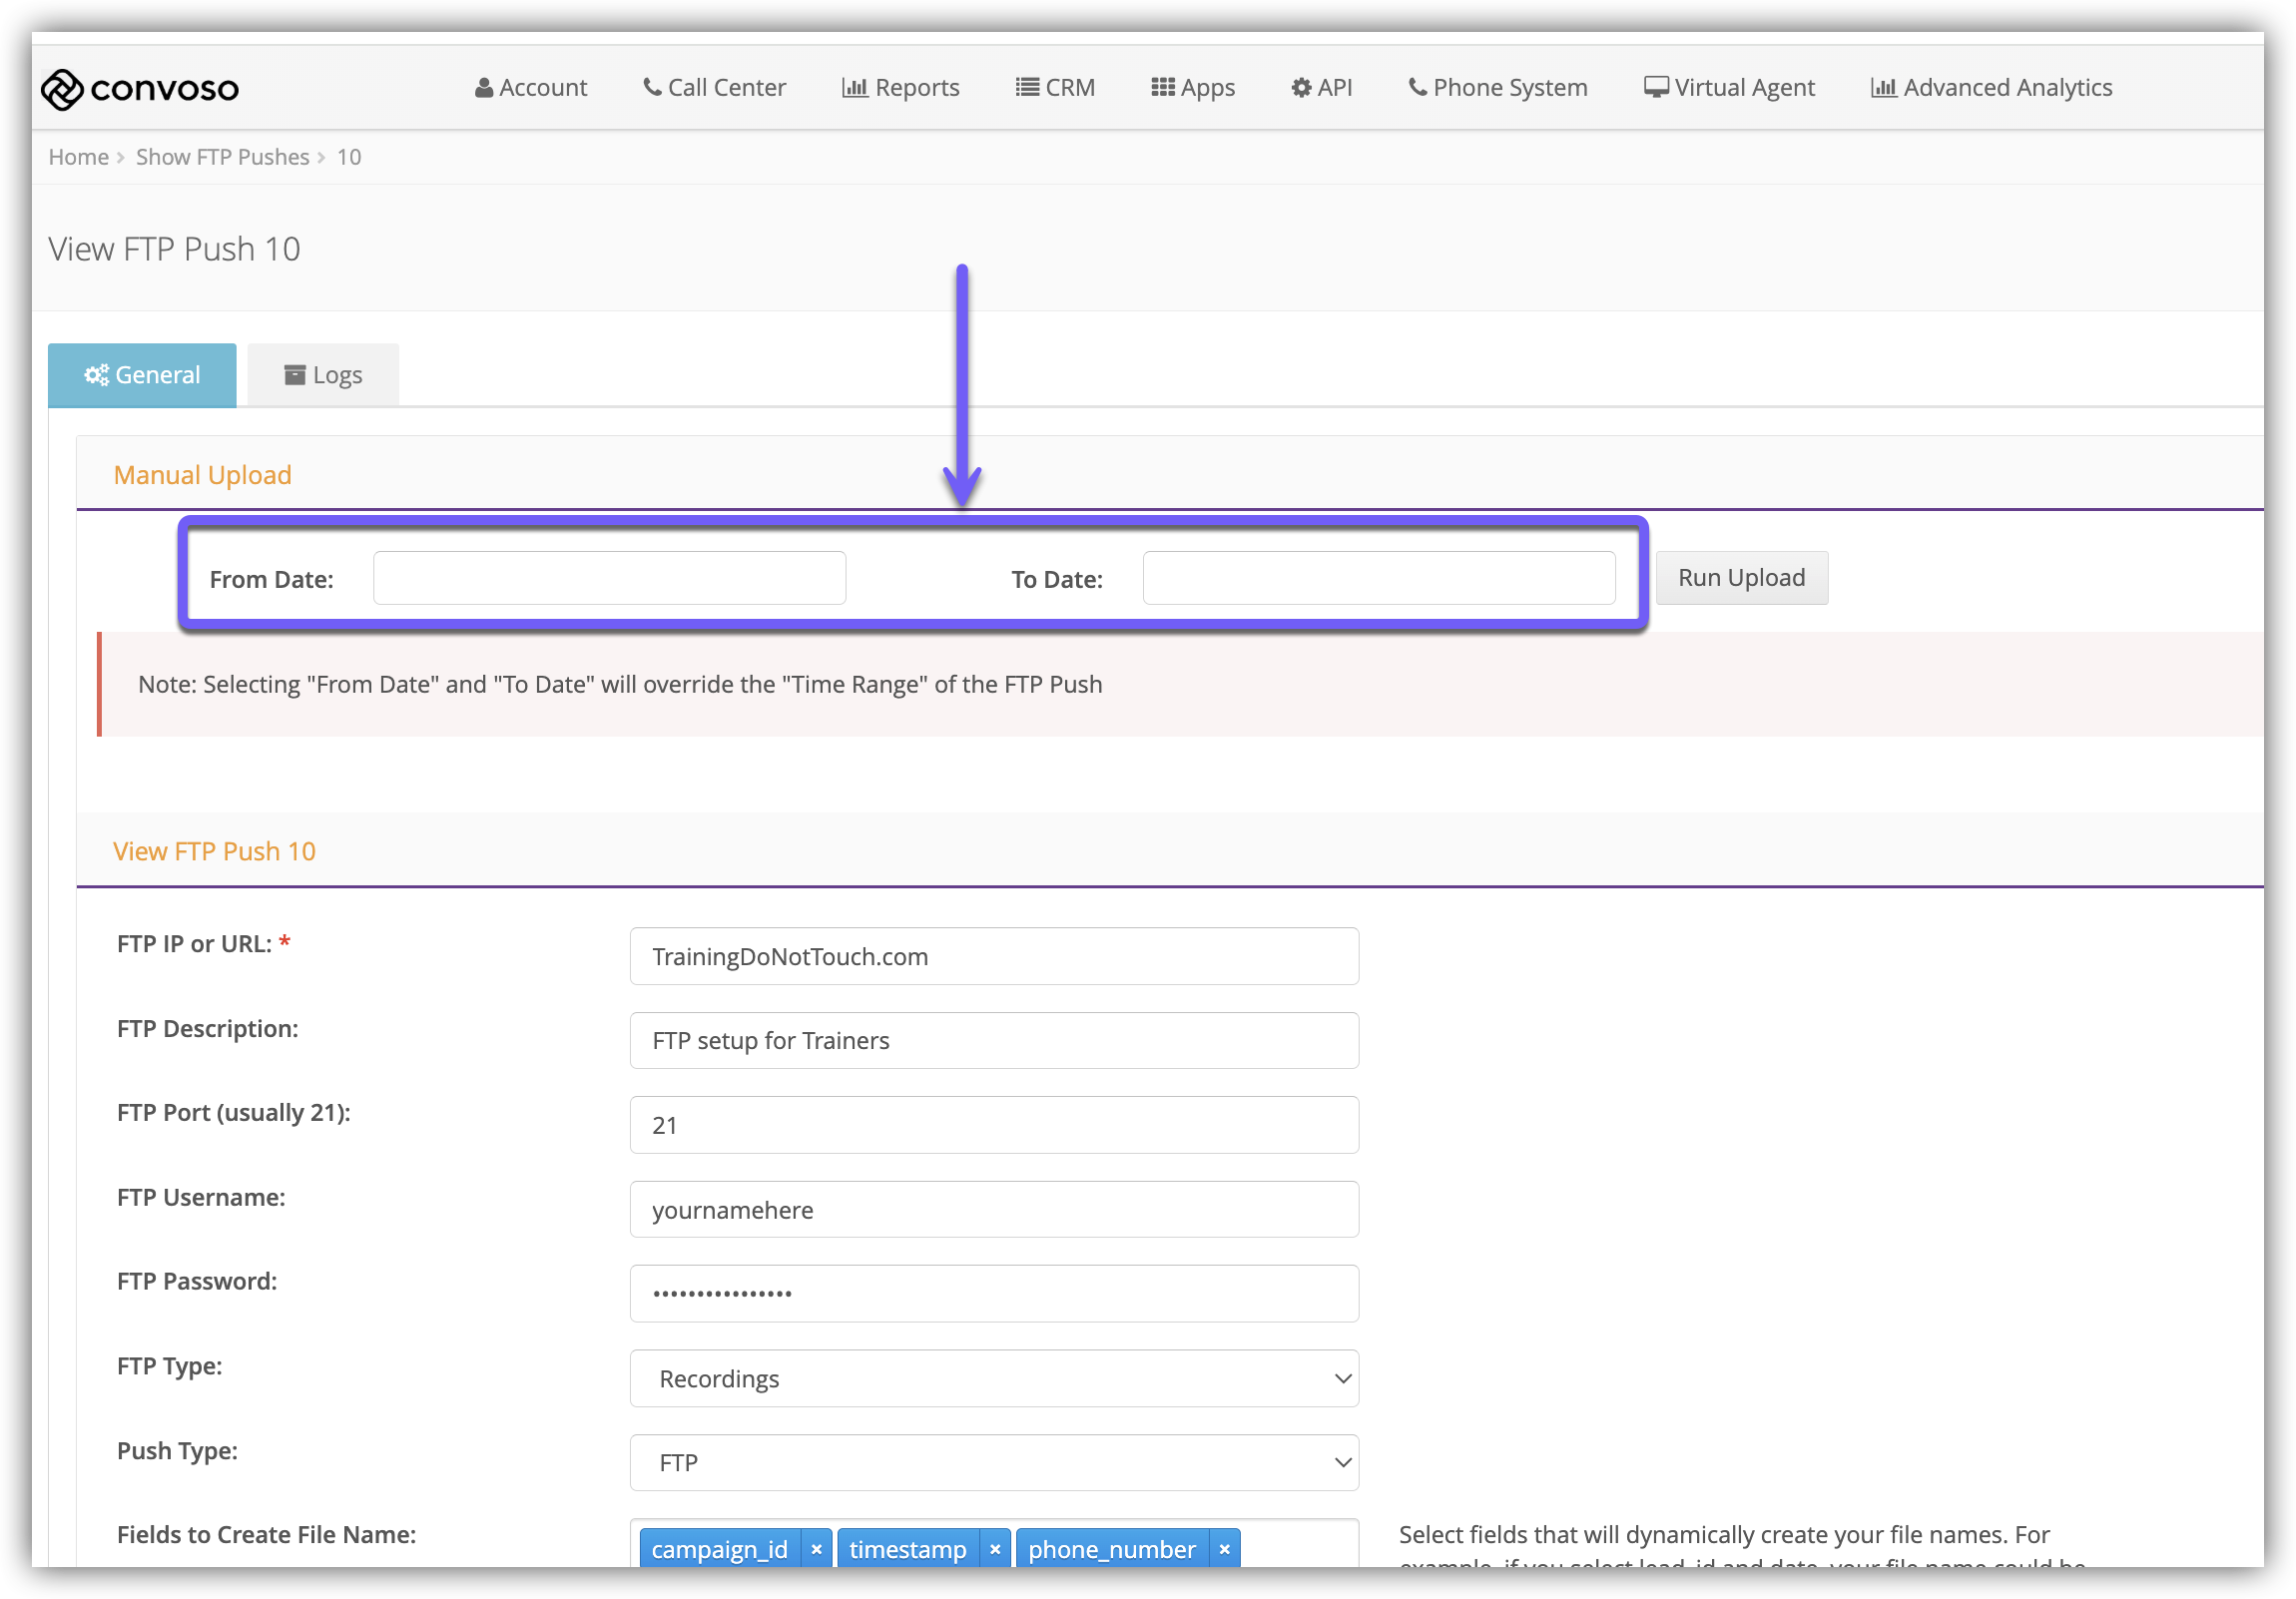
Task: Open the Call Center menu
Action: [714, 88]
